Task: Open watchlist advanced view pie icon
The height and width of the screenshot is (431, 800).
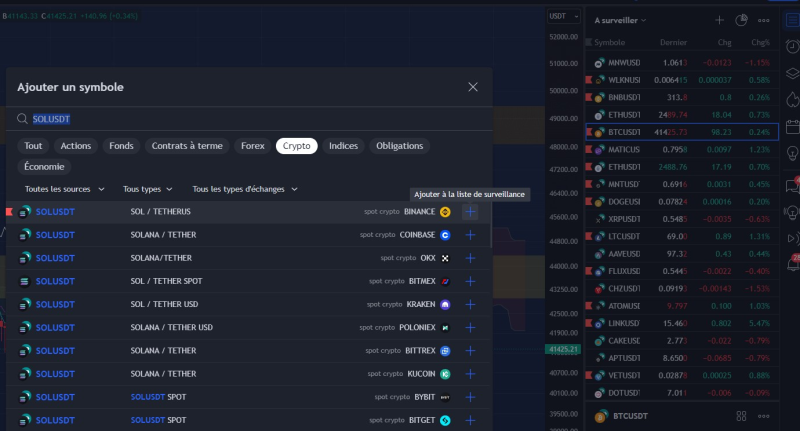Action: pos(741,20)
